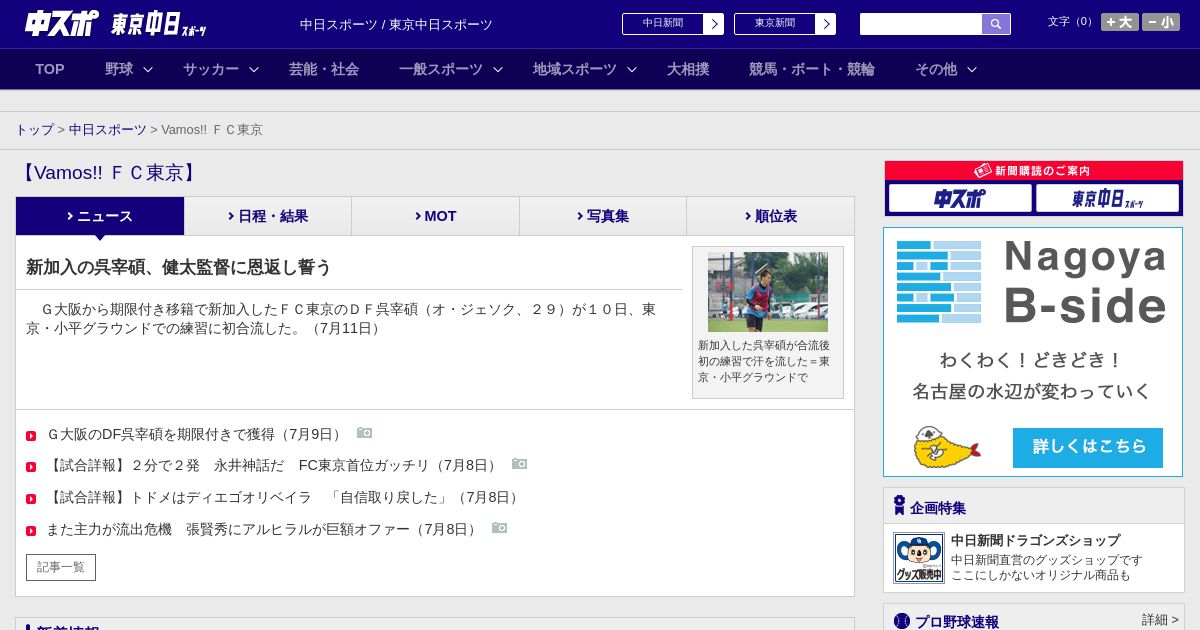Click the 記事一覧 button
This screenshot has width=1200, height=630.
tap(61, 567)
